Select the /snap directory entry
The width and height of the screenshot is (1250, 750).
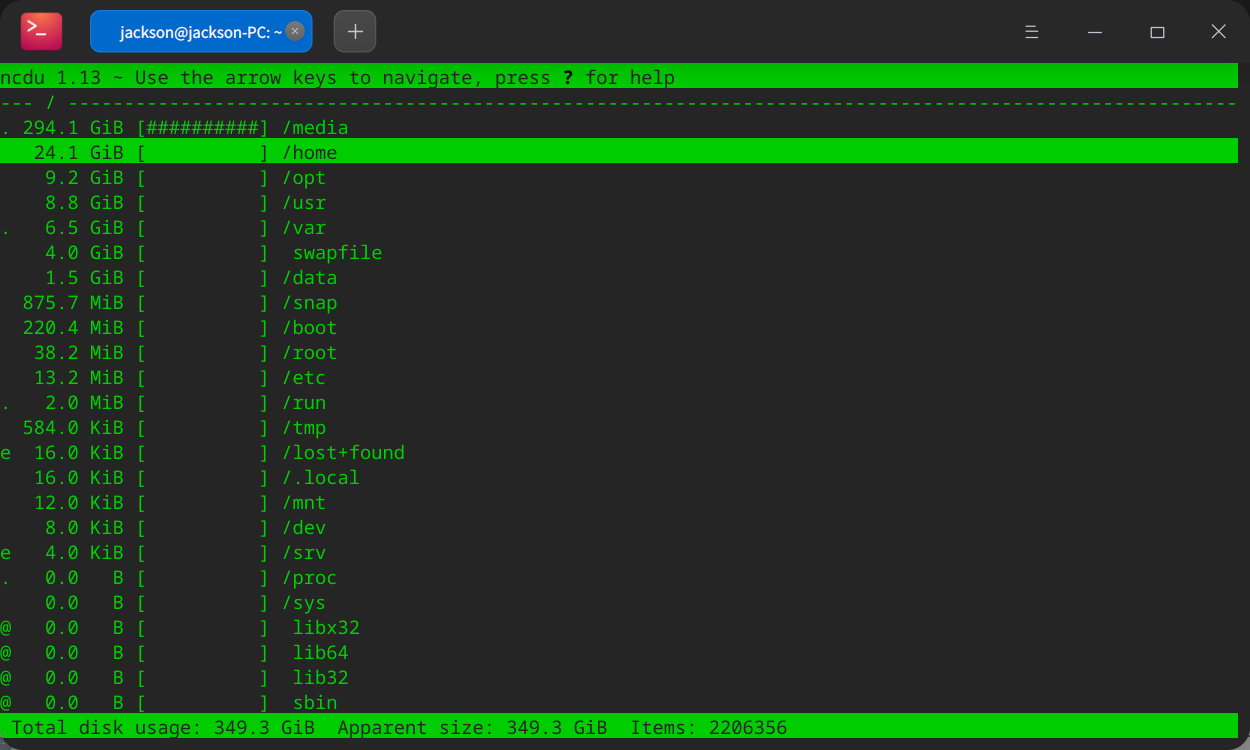(x=310, y=303)
